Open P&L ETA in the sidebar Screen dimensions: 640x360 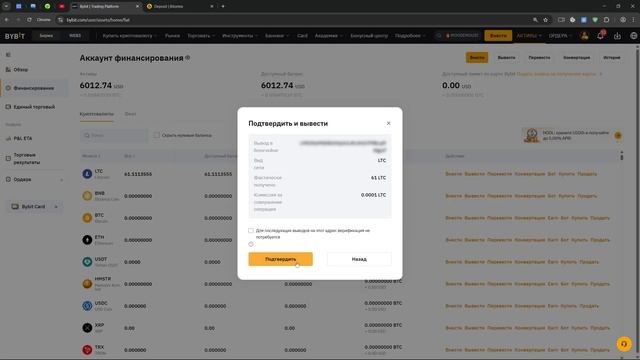[19, 138]
